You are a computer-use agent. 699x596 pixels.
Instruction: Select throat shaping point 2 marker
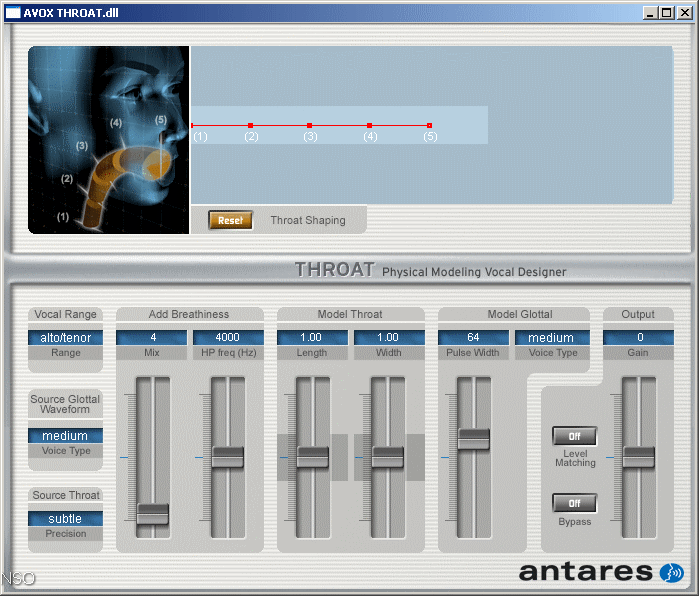[250, 126]
